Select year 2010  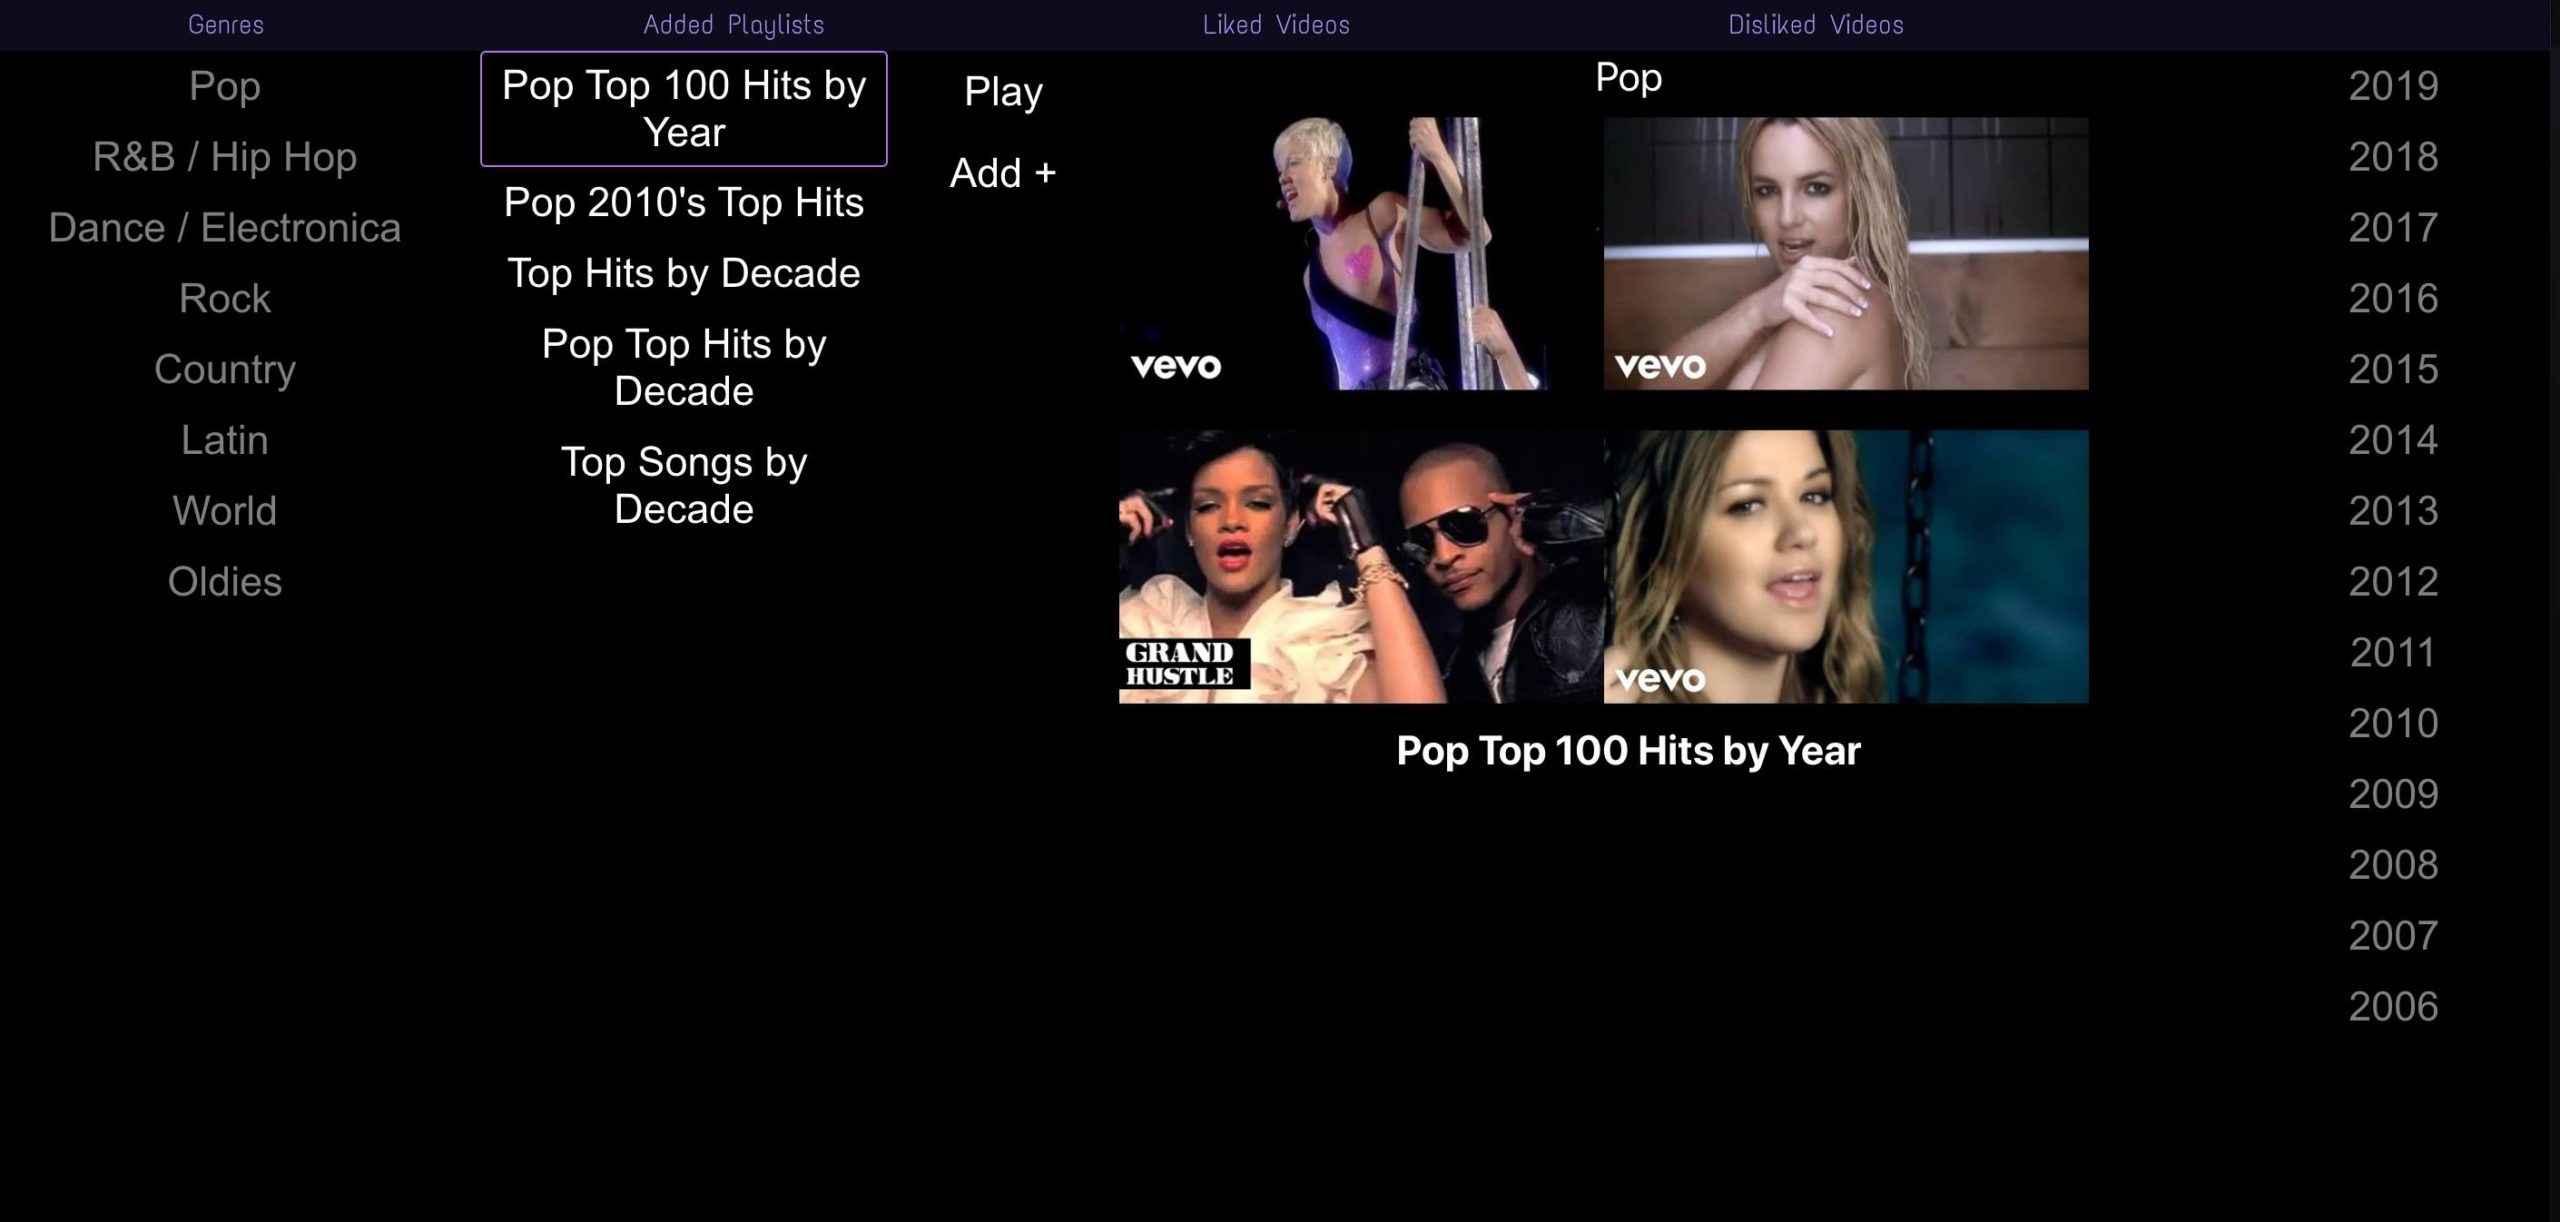[x=2393, y=723]
